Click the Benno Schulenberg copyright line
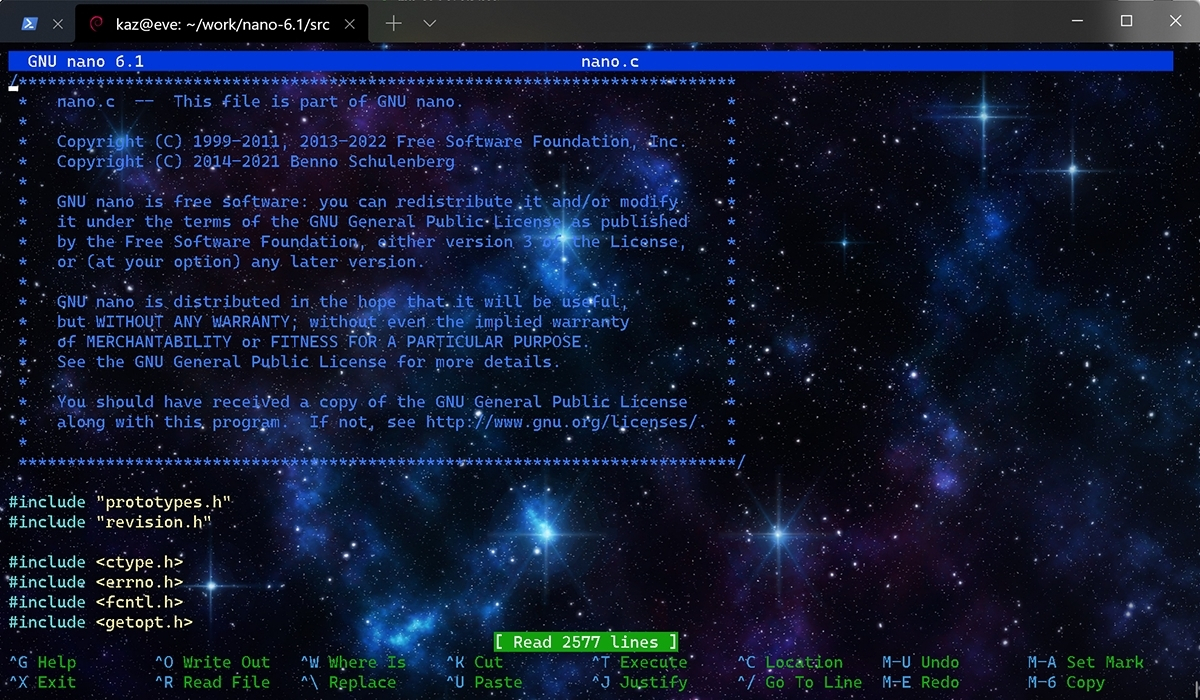Screen dimensions: 1200x700 (x=256, y=162)
